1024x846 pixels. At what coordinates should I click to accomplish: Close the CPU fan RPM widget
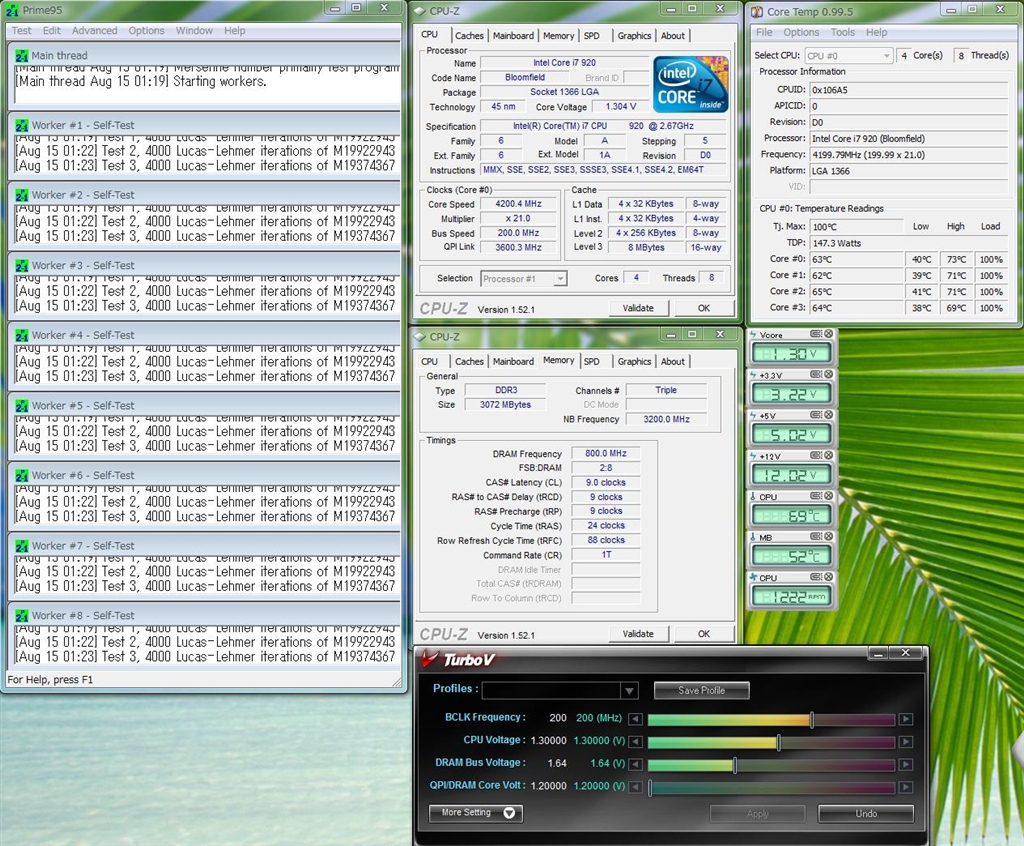pyautogui.click(x=828, y=578)
